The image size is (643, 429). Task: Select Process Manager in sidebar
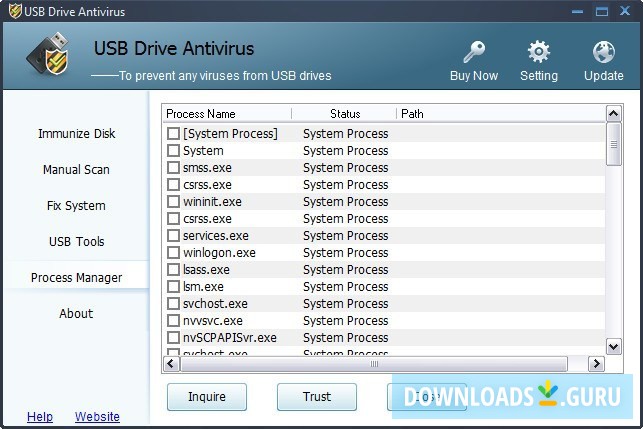coord(76,278)
